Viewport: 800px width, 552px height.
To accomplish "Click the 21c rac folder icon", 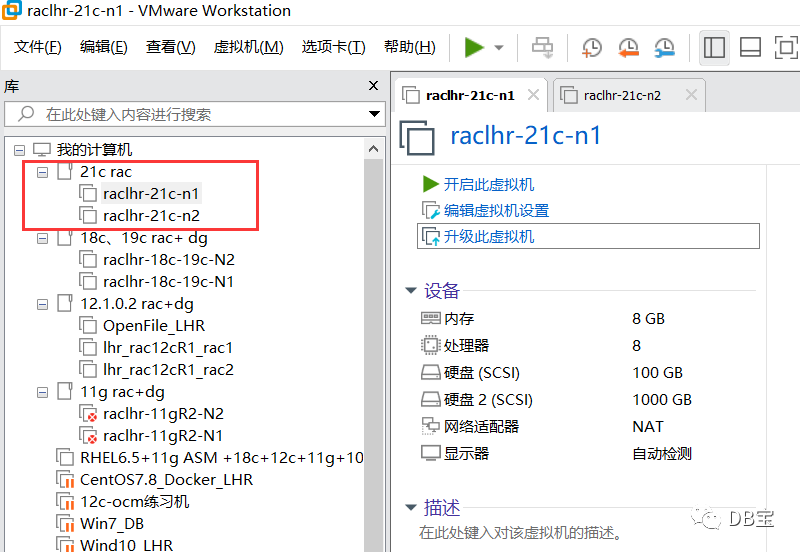I will coord(65,171).
